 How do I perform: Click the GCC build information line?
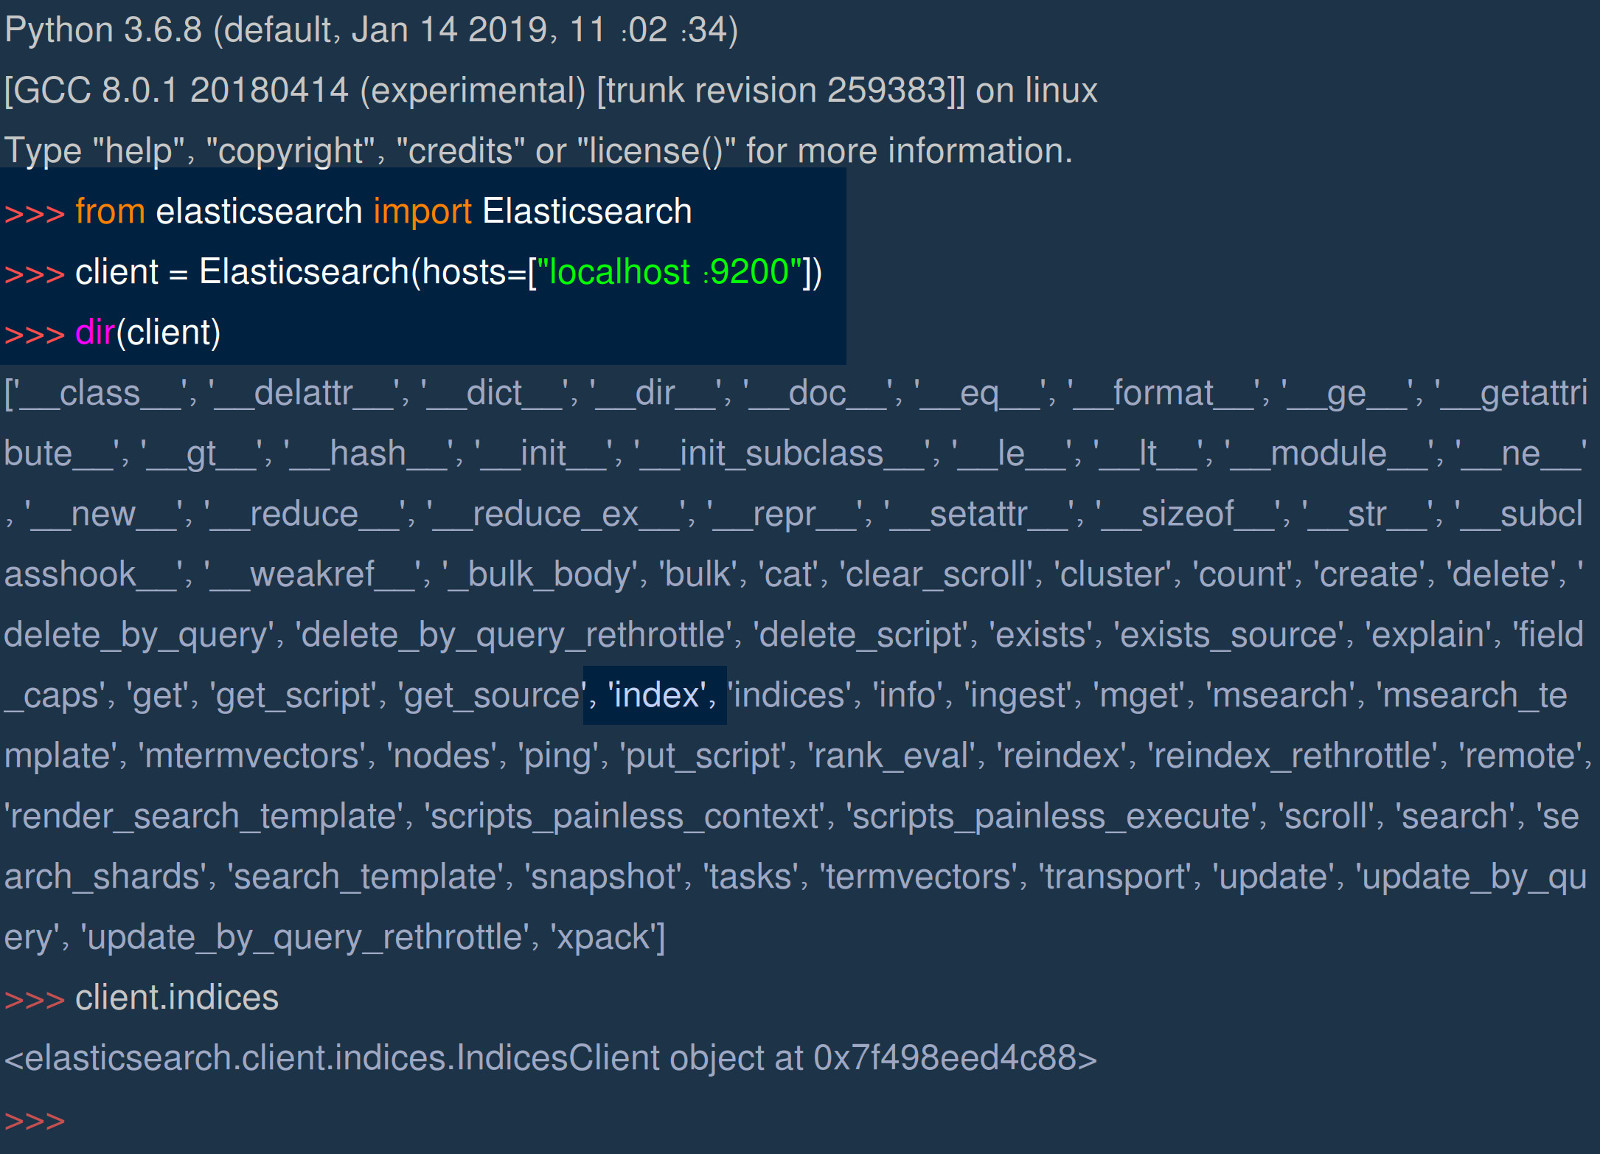tap(550, 90)
